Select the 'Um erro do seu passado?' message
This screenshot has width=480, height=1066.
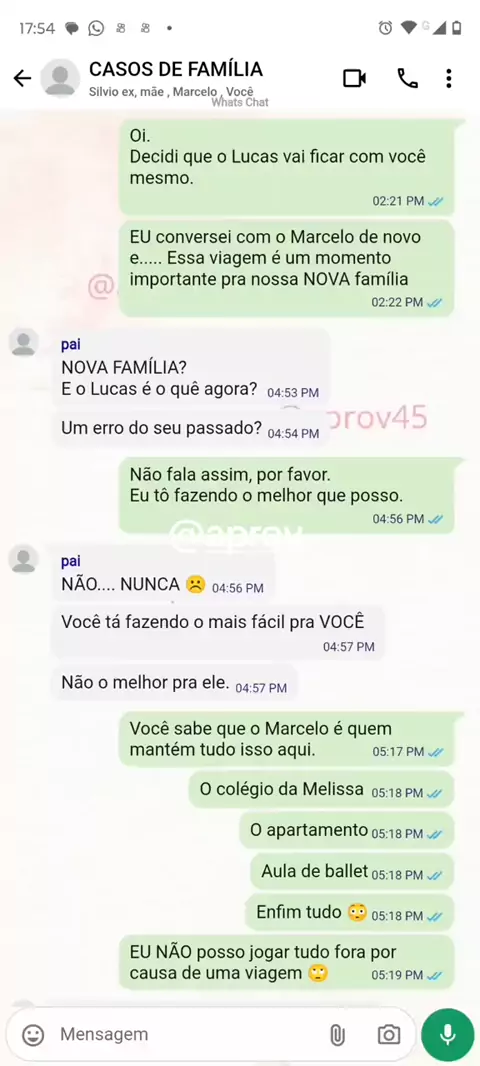pyautogui.click(x=190, y=430)
